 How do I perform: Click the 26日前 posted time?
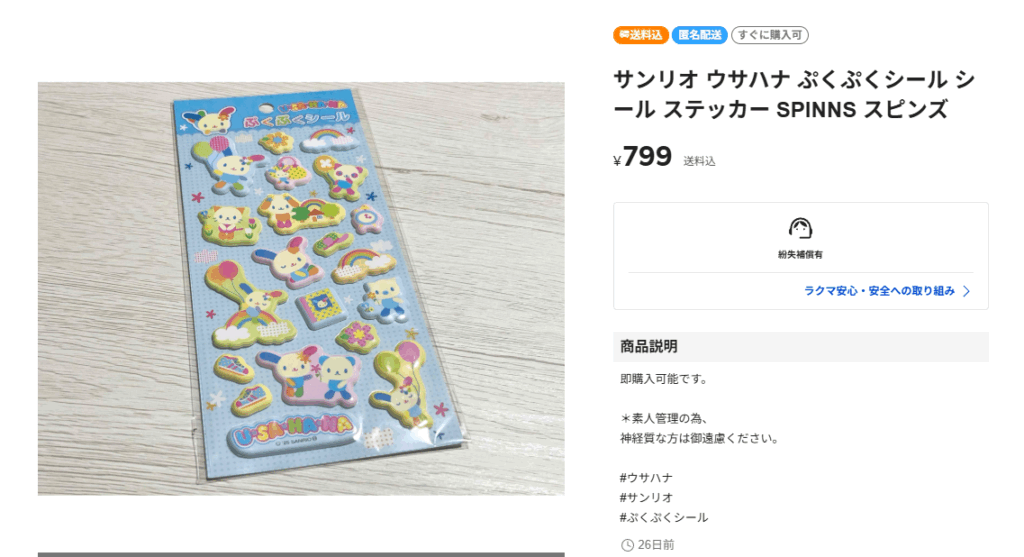click(656, 545)
